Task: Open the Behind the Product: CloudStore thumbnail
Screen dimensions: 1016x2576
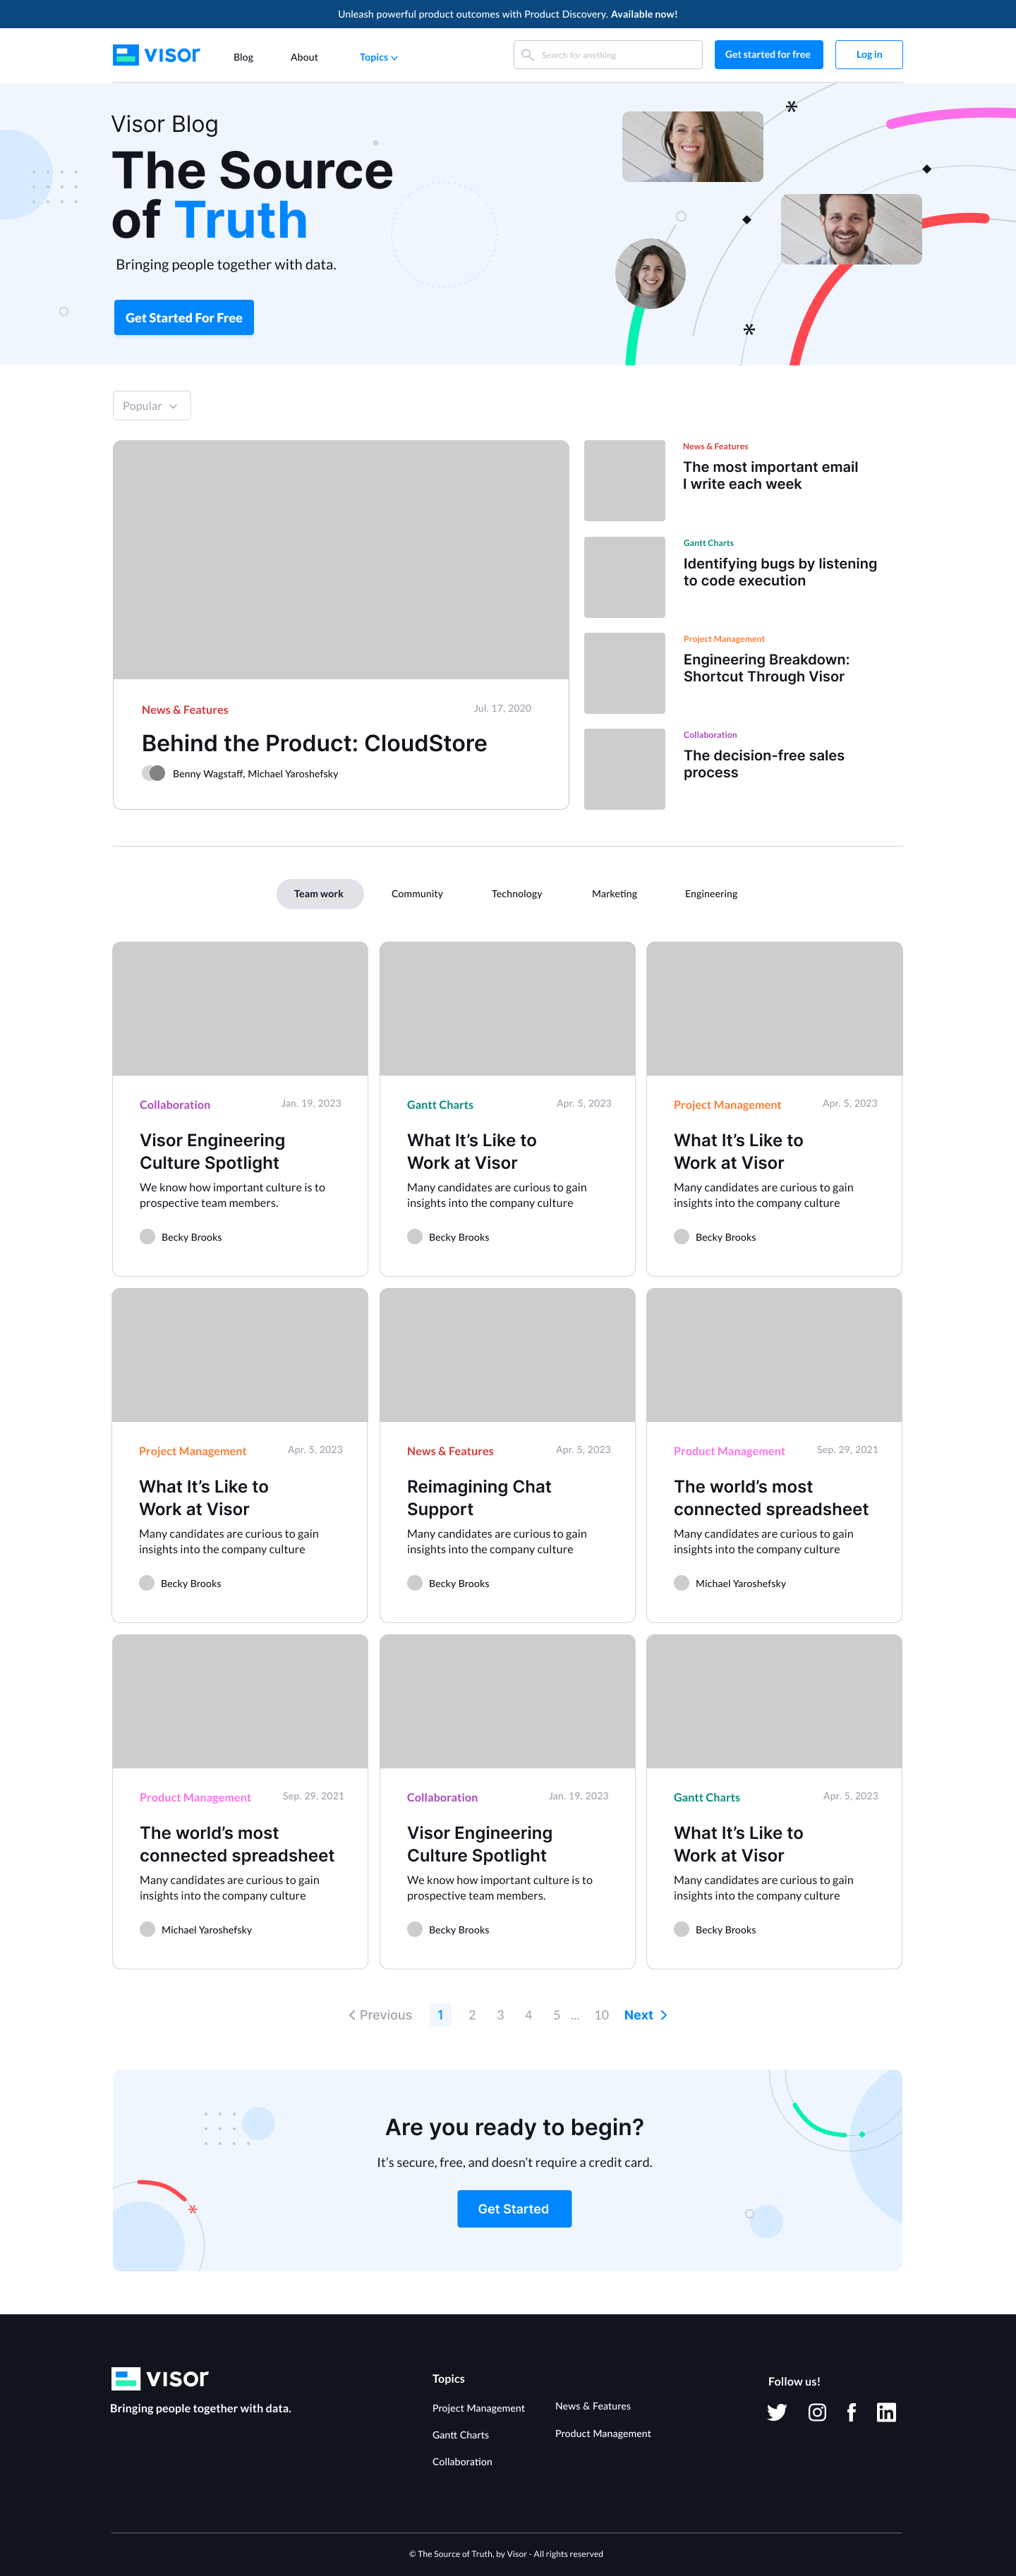Action: (340, 560)
